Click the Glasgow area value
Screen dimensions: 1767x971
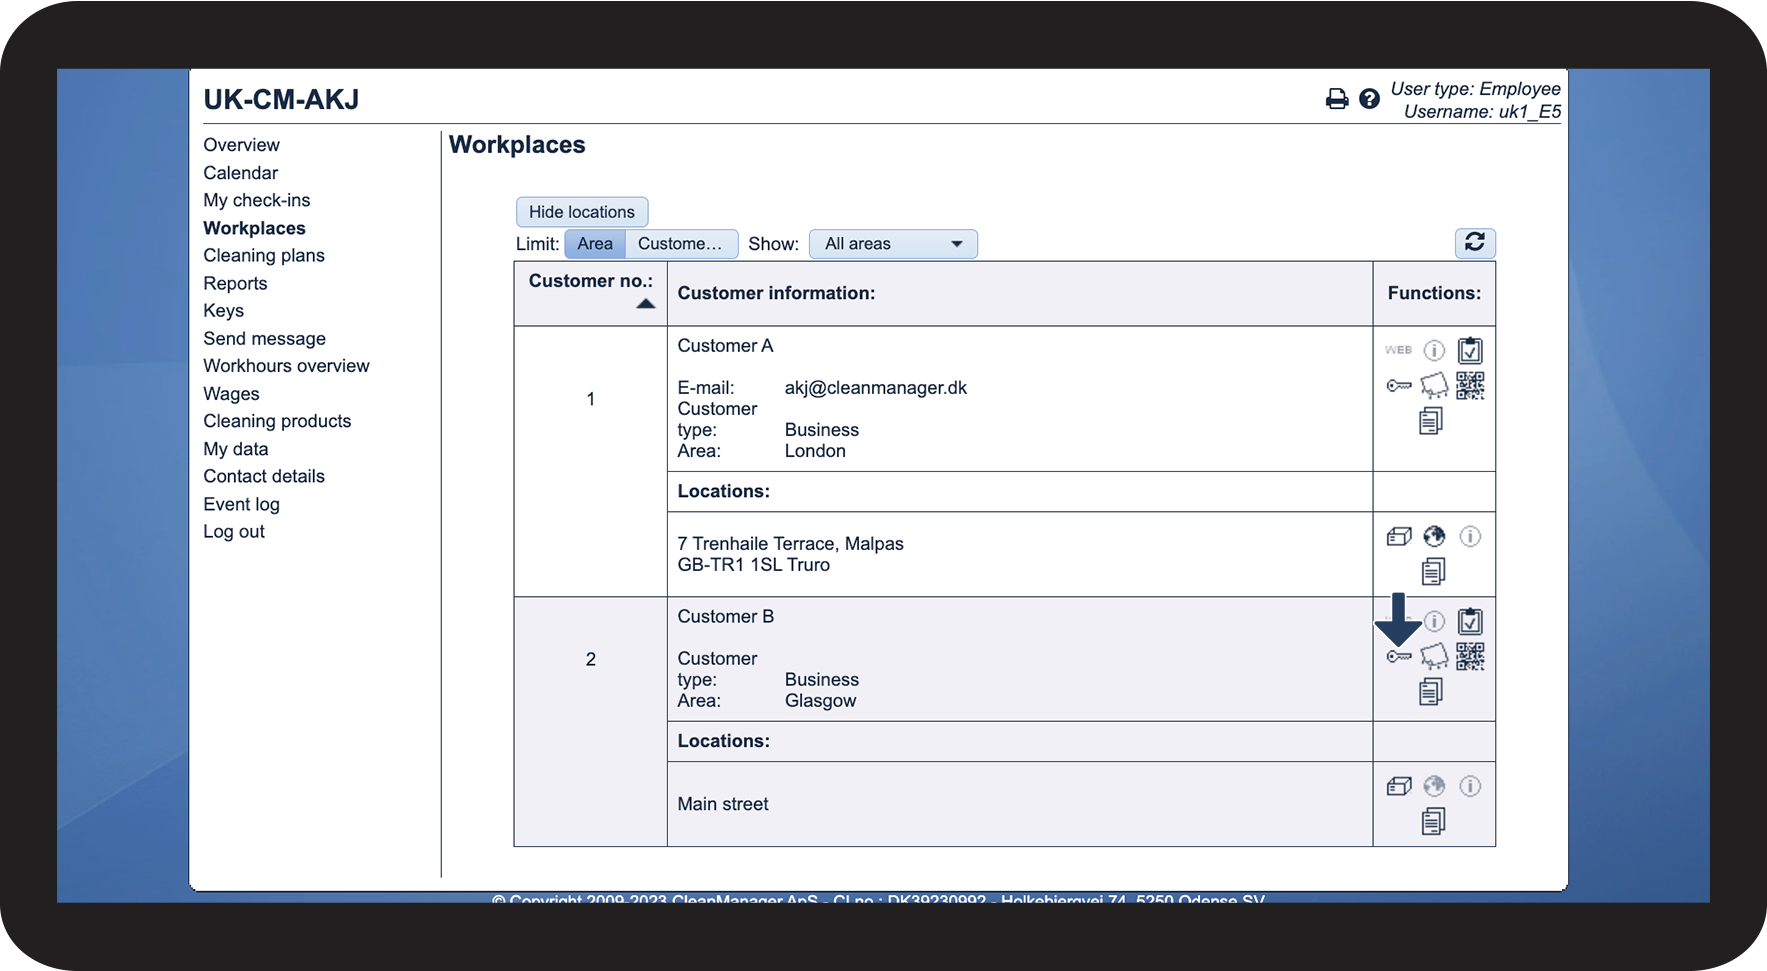pyautogui.click(x=820, y=701)
